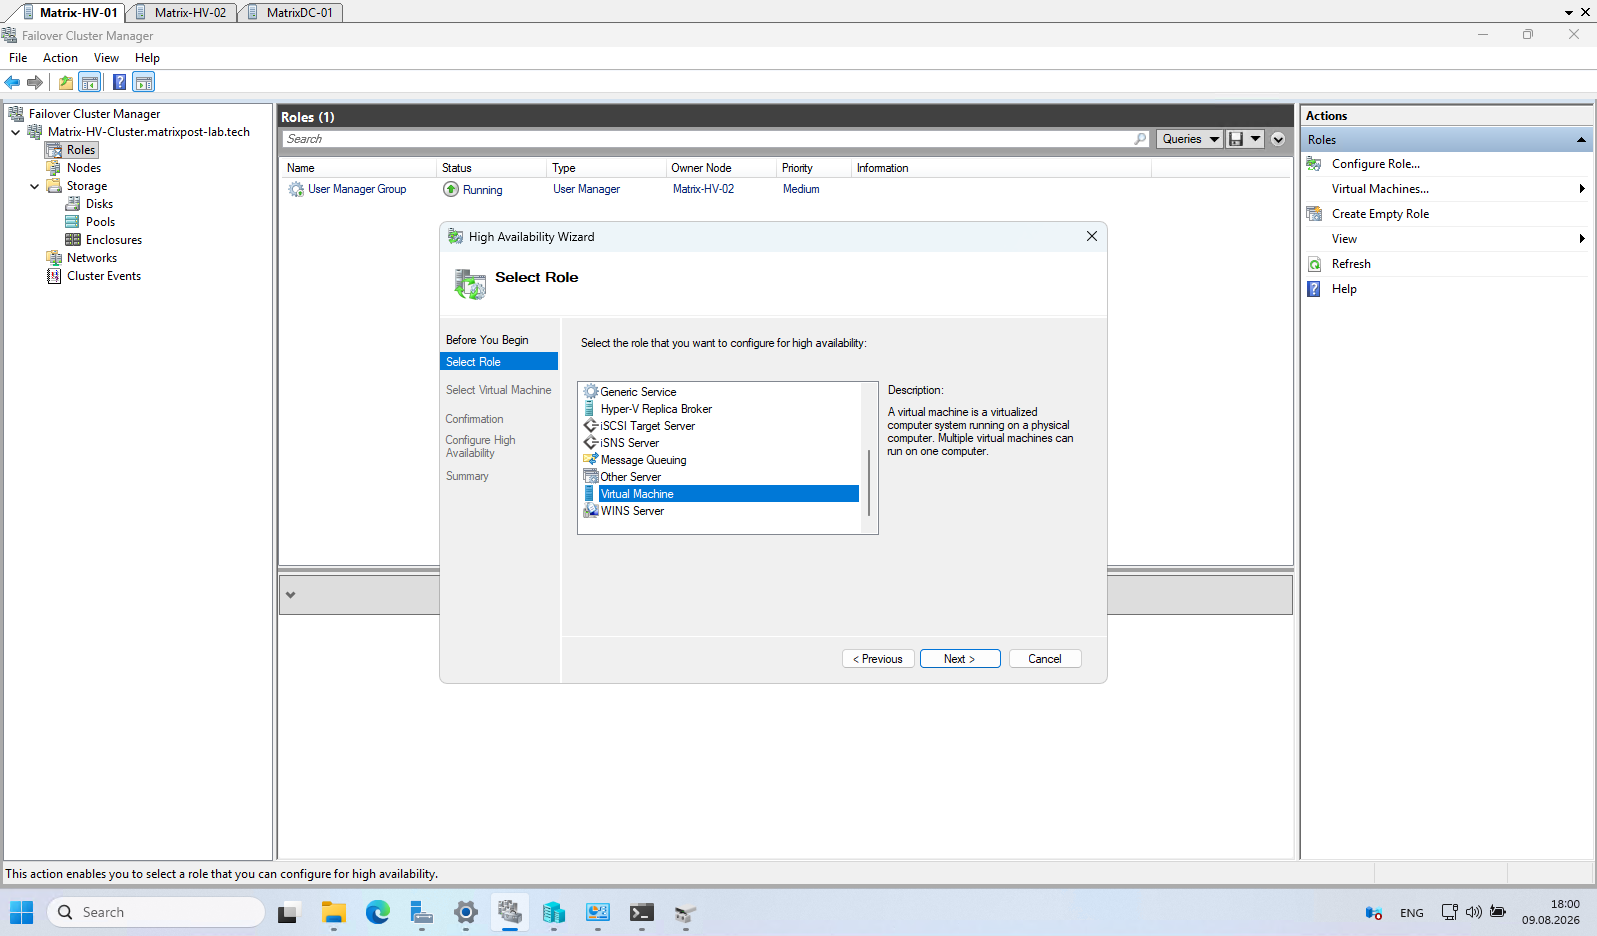Click Configure Role in the Actions pane
Viewport: 1597px width, 936px height.
pyautogui.click(x=1375, y=164)
